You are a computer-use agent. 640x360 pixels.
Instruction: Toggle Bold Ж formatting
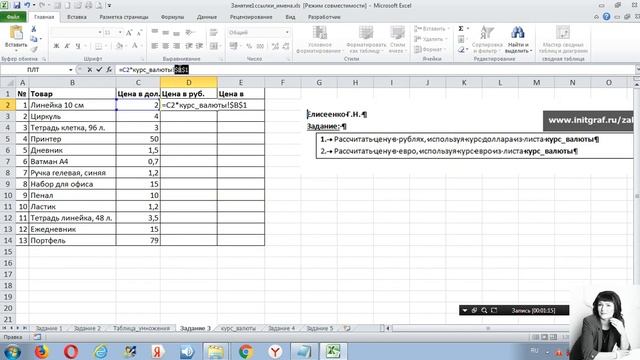pos(56,46)
